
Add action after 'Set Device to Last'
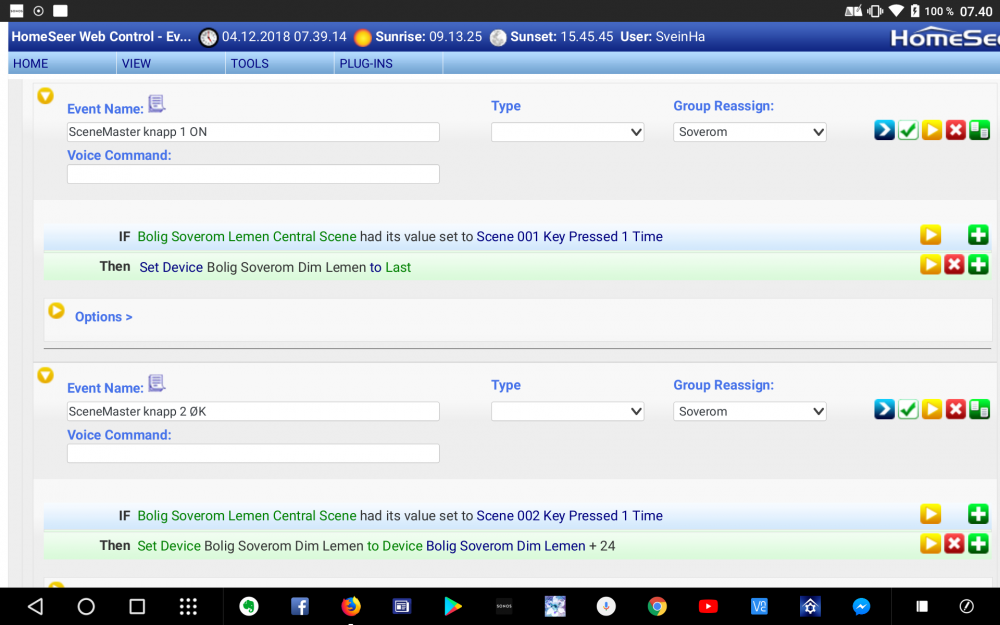point(978,265)
